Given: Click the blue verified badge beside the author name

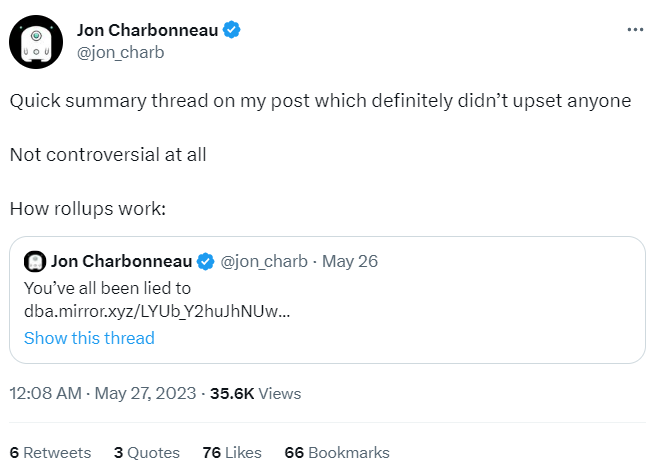Looking at the screenshot, I should tap(231, 30).
